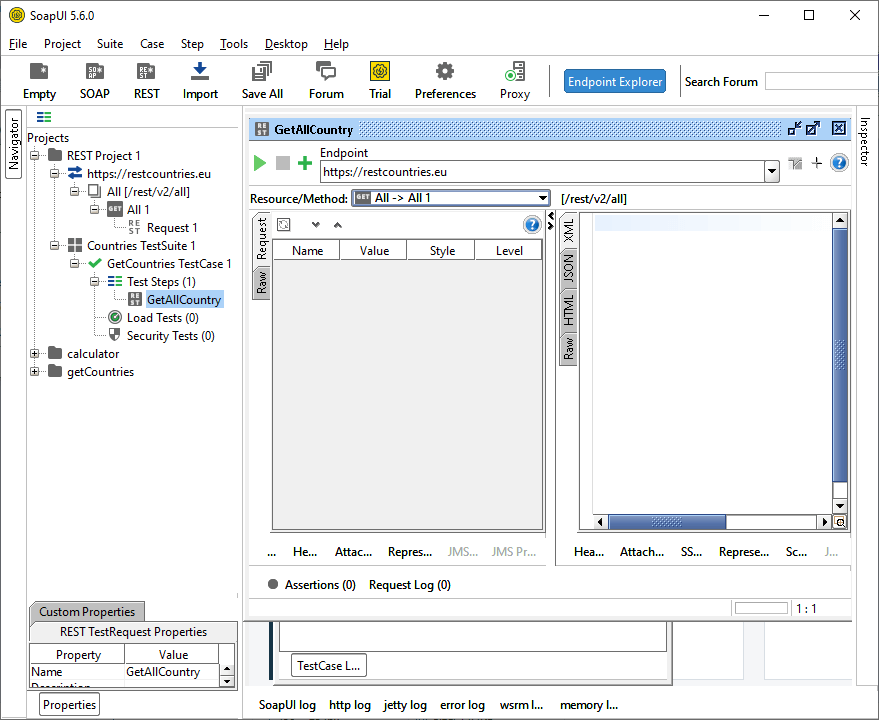Click online help icon beside endpoint
Image resolution: width=879 pixels, height=720 pixels.
[x=839, y=163]
